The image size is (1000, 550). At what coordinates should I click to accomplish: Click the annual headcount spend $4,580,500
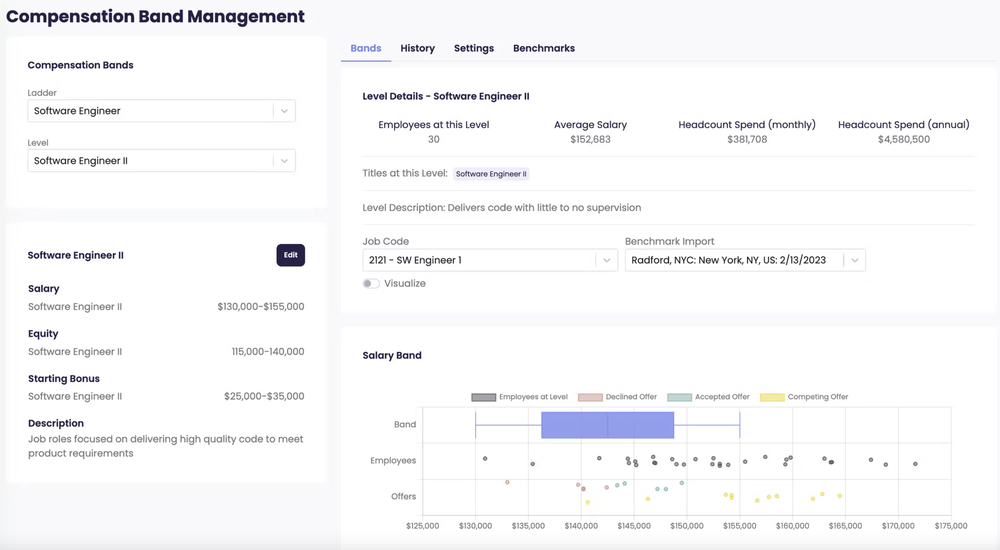point(904,140)
